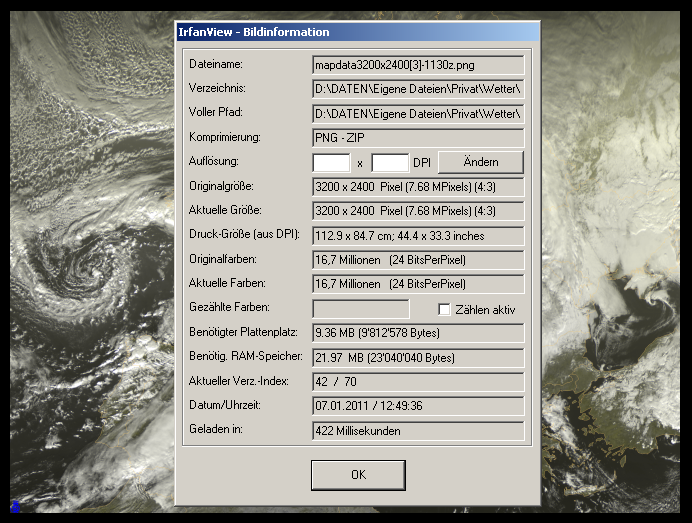Viewport: 692px width, 523px height.
Task: Select the Aktuelle Größe value field
Action: 418,211
